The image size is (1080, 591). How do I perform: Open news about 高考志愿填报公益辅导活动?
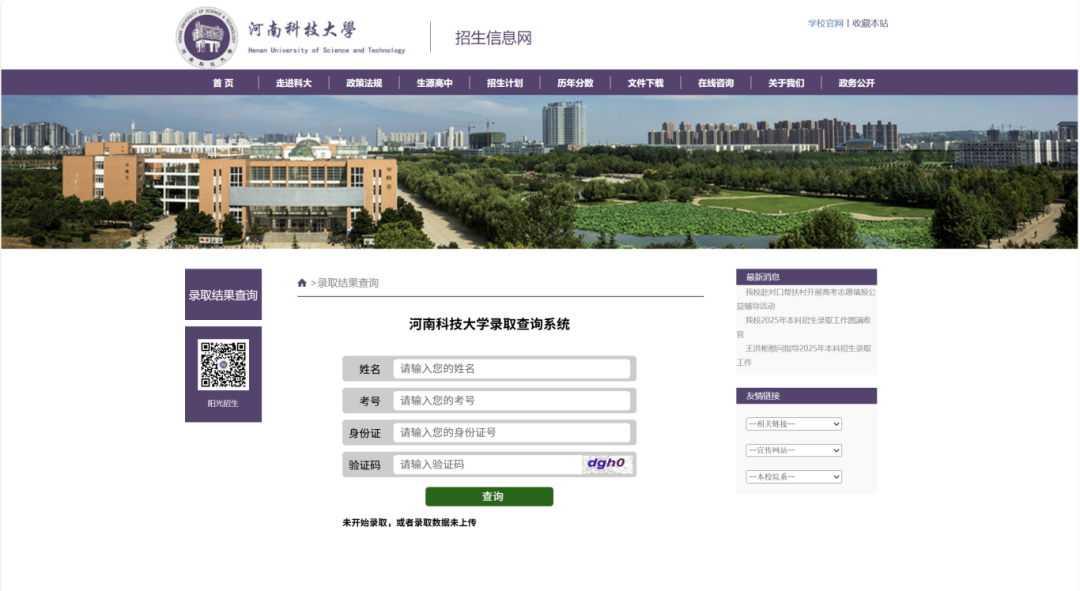pos(806,299)
